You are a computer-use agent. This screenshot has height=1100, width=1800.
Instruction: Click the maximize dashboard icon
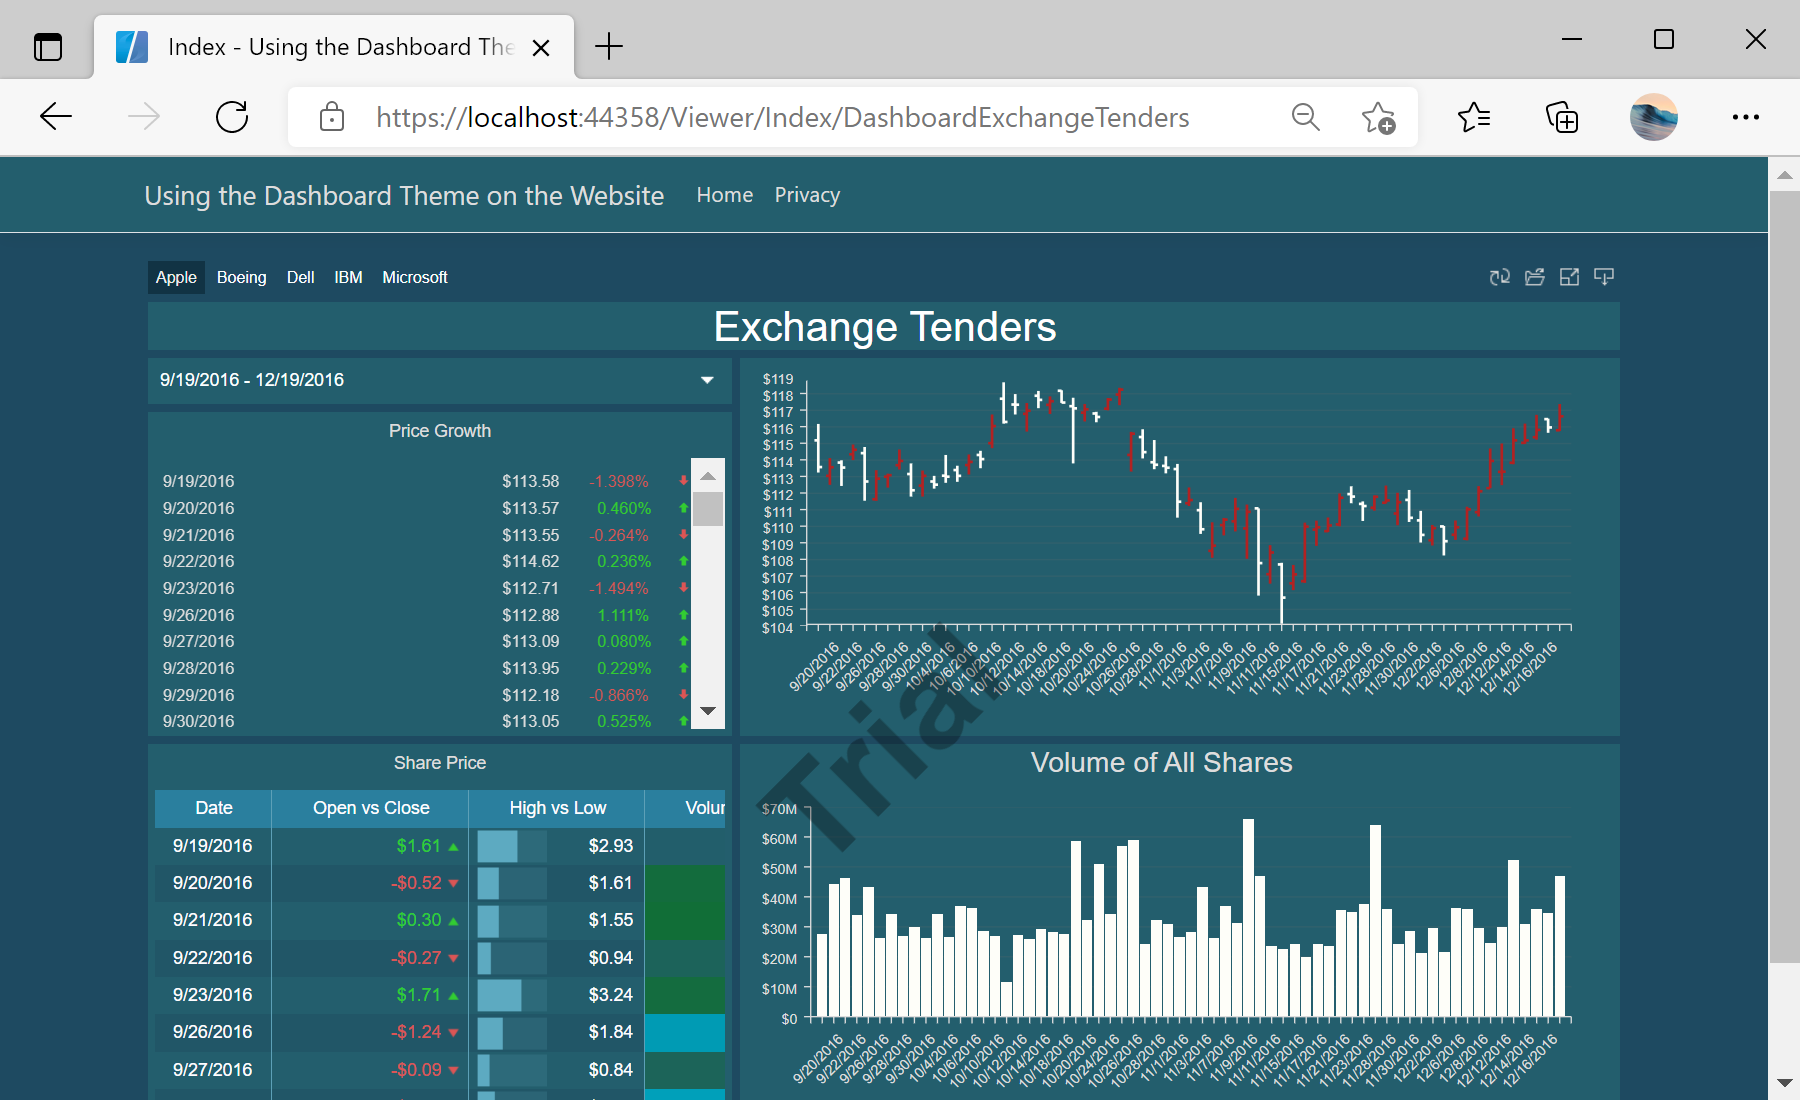click(1569, 277)
